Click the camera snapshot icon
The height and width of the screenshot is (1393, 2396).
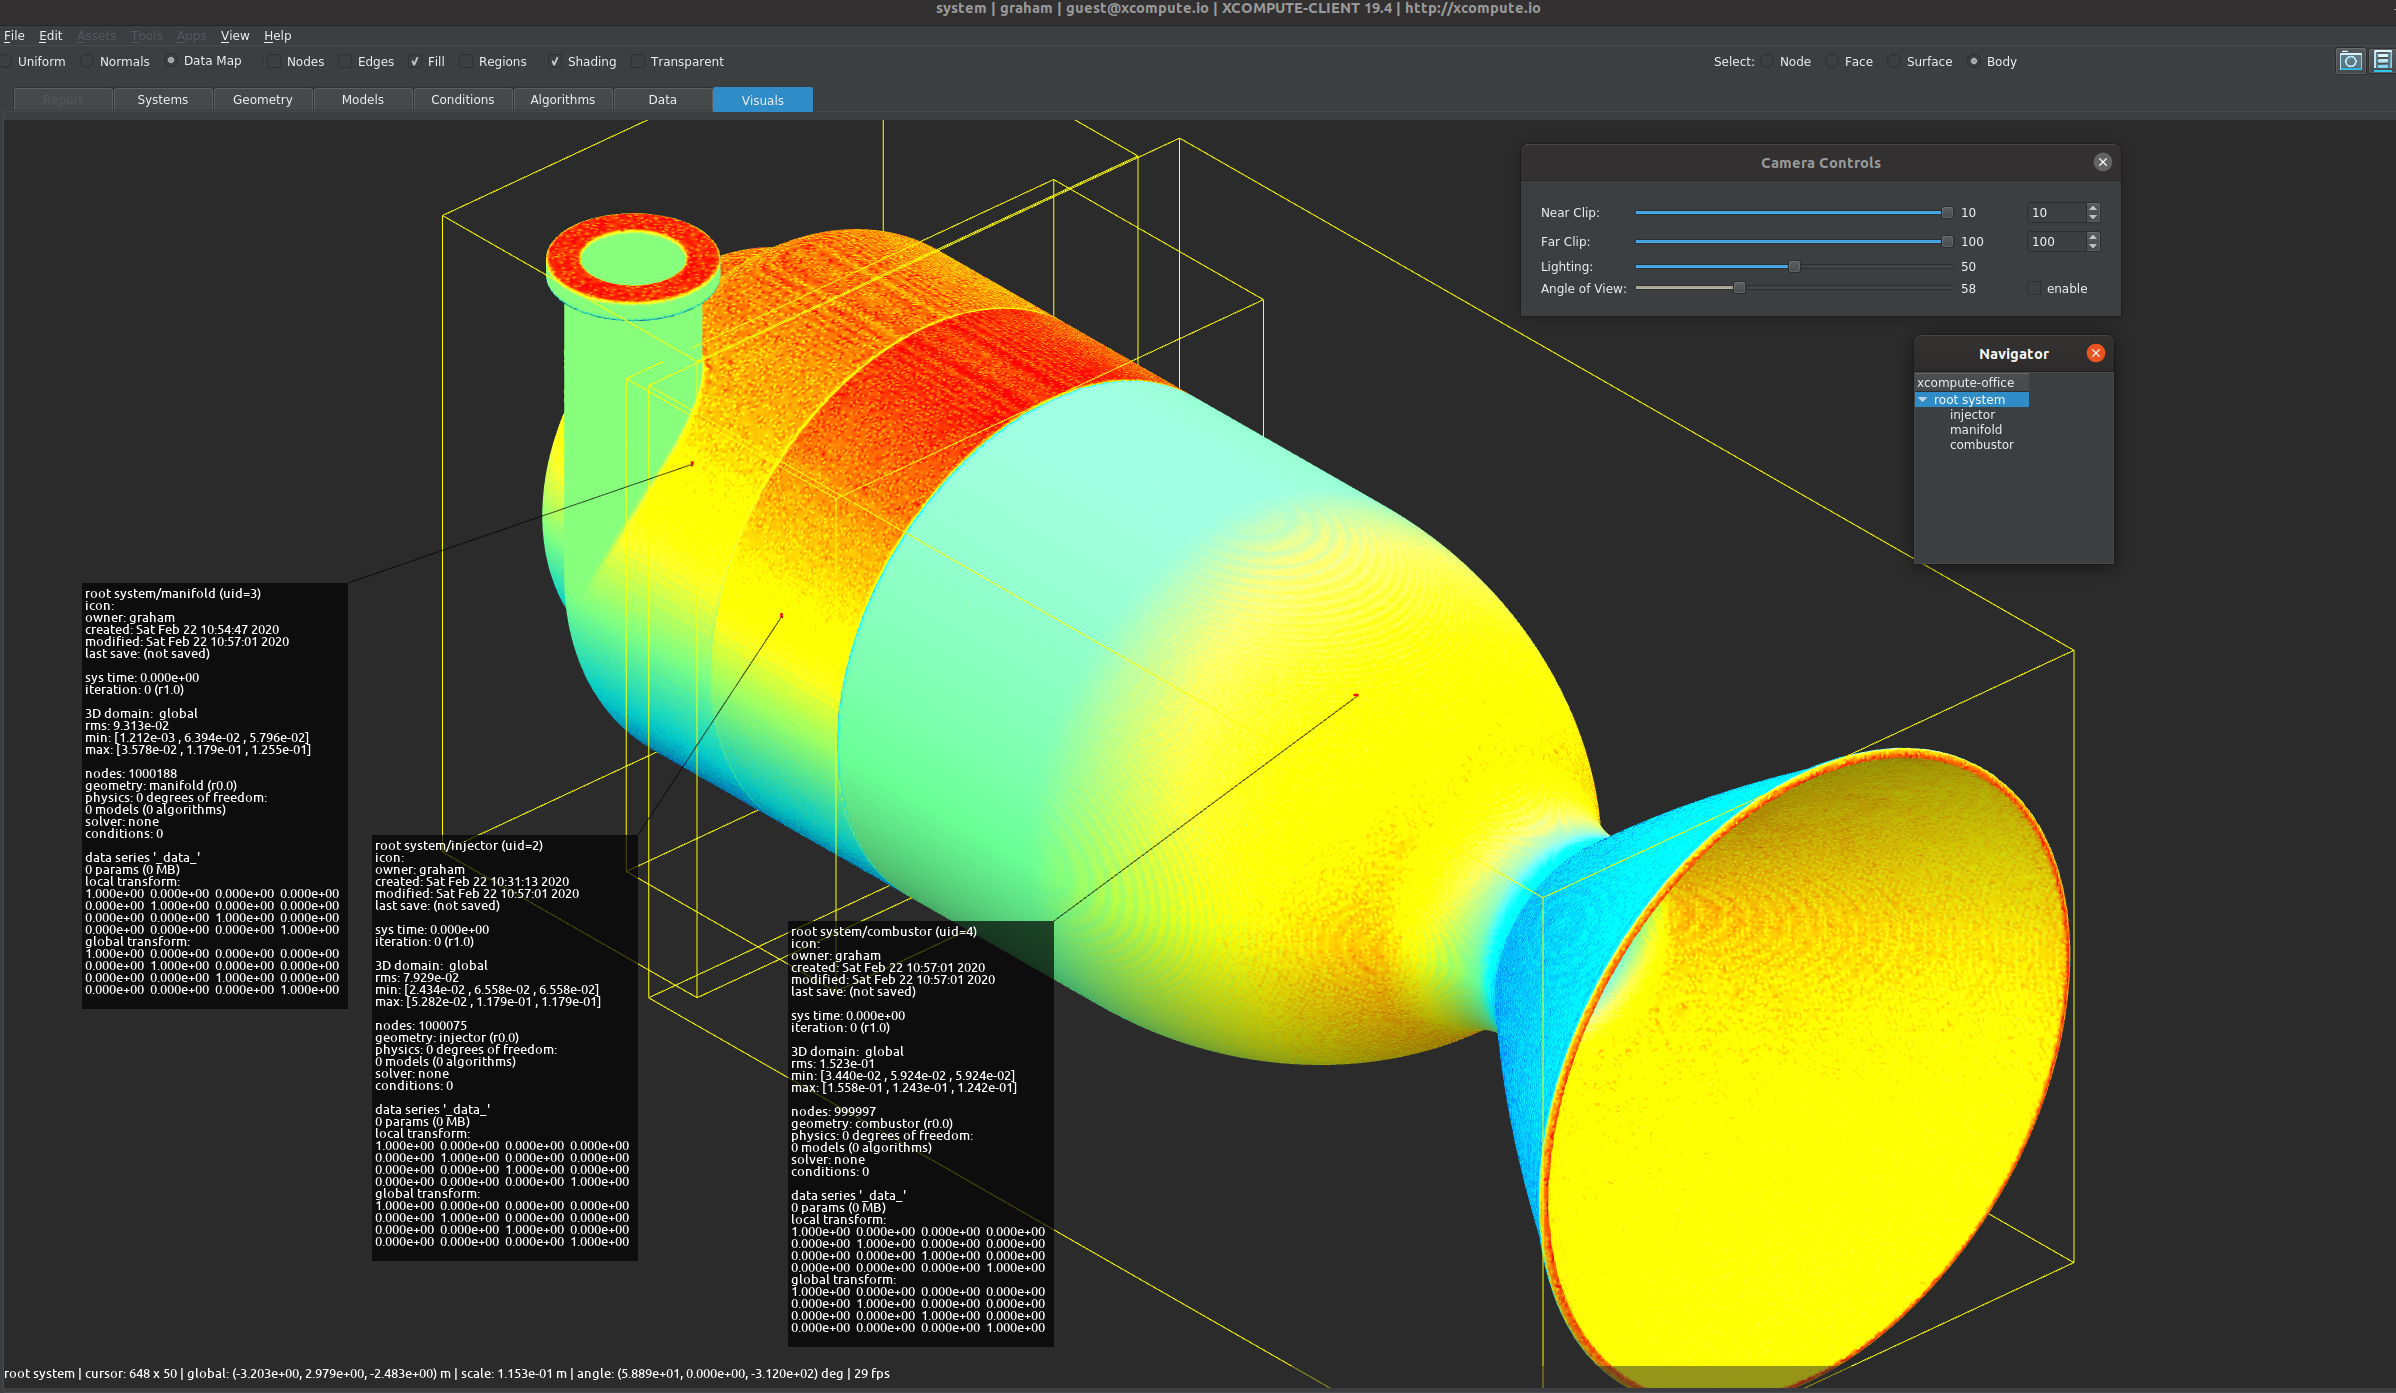click(x=2350, y=62)
